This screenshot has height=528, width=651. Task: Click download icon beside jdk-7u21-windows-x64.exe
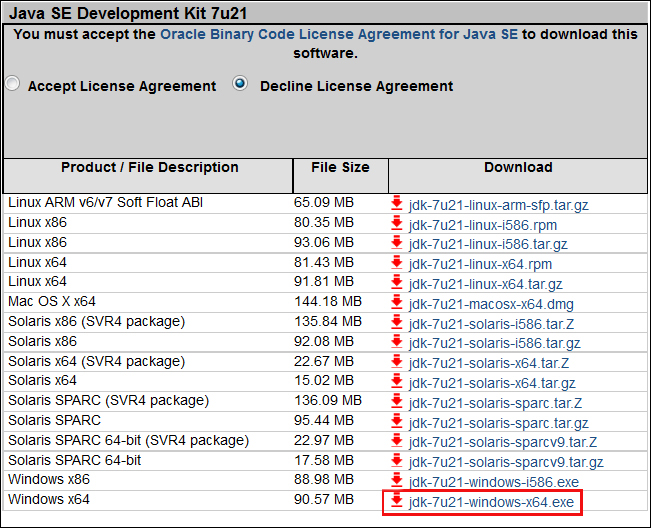(x=397, y=500)
